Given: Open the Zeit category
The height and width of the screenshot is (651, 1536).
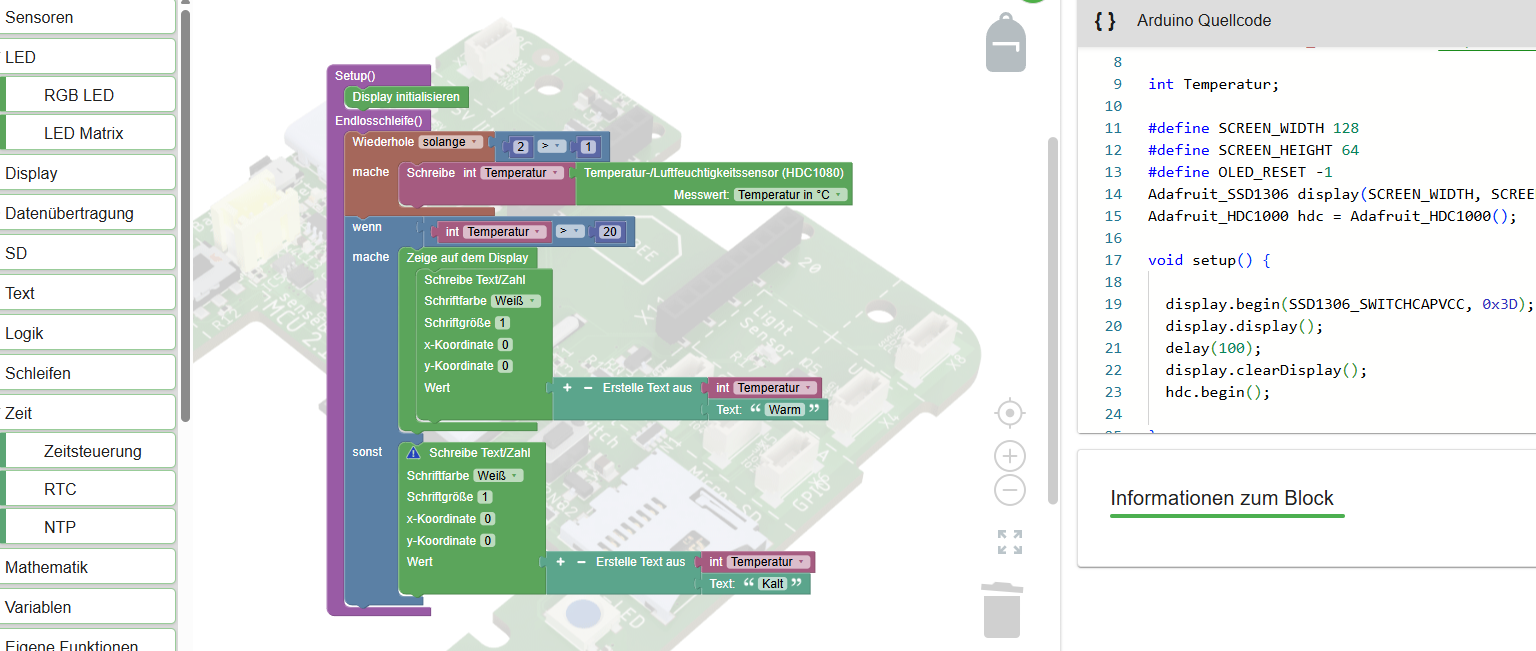Looking at the screenshot, I should click(88, 414).
